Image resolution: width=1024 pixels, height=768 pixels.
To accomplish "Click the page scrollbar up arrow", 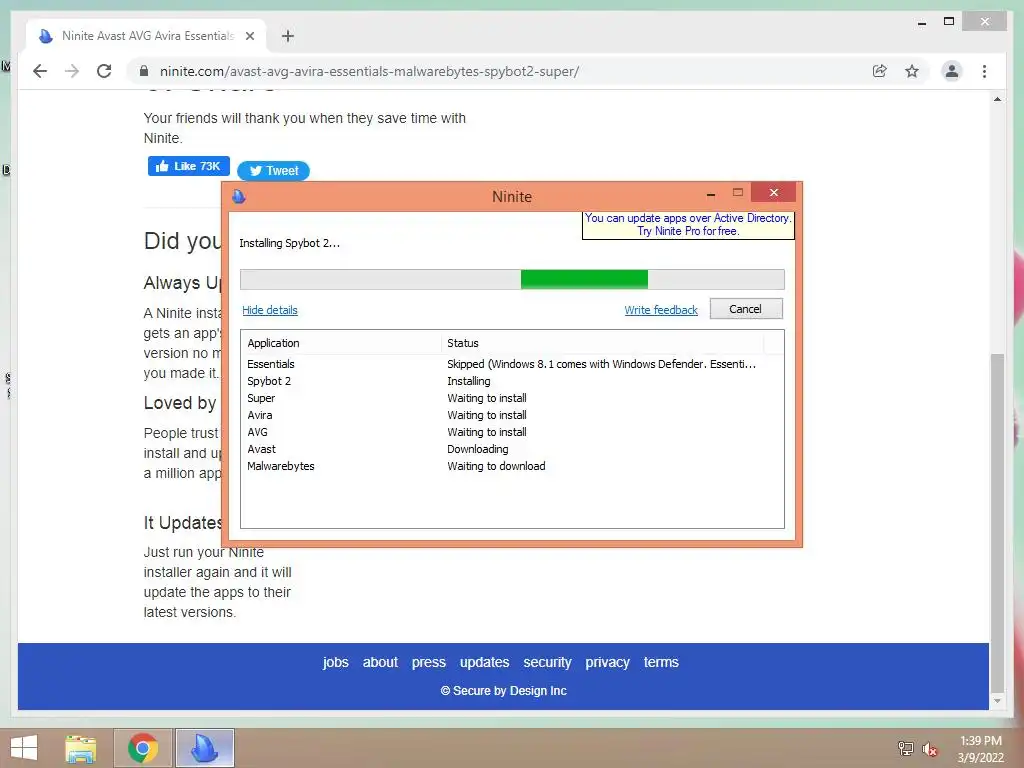I will (997, 99).
